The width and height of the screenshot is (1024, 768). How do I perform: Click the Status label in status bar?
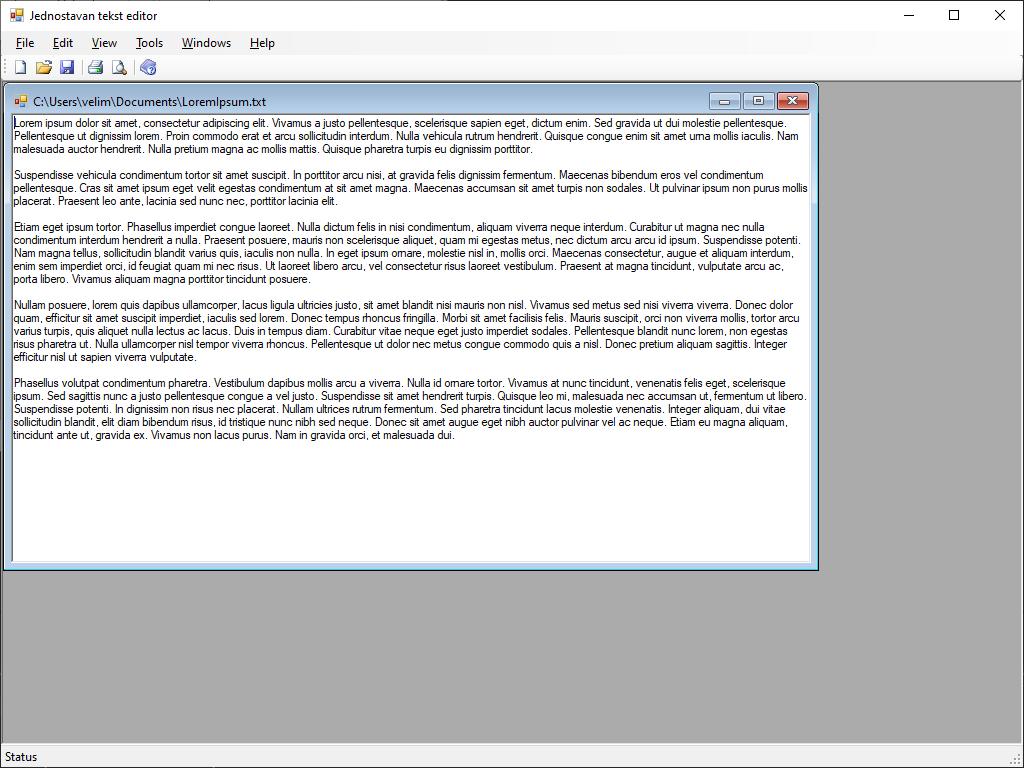click(21, 757)
